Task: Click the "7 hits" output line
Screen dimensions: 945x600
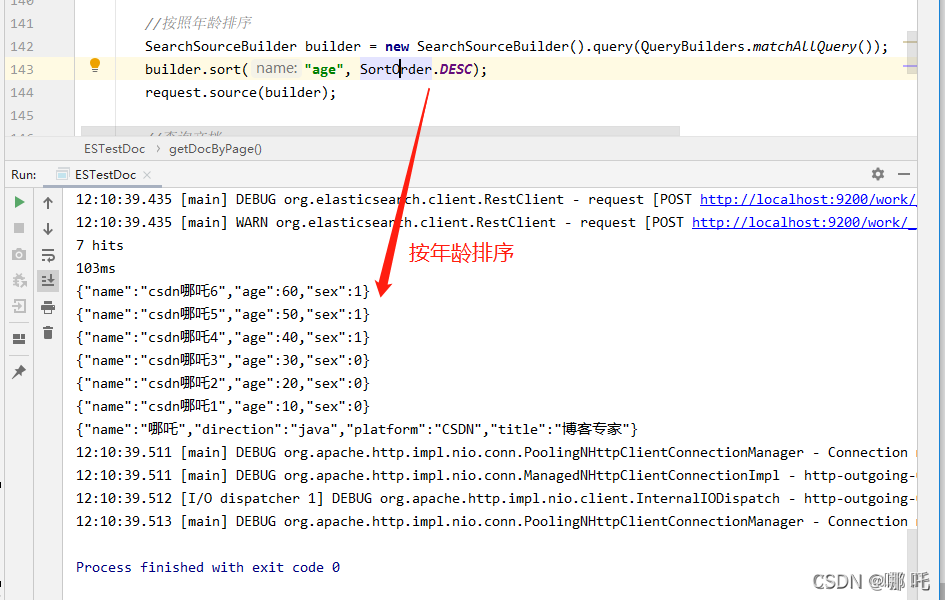Action: pyautogui.click(x=99, y=245)
